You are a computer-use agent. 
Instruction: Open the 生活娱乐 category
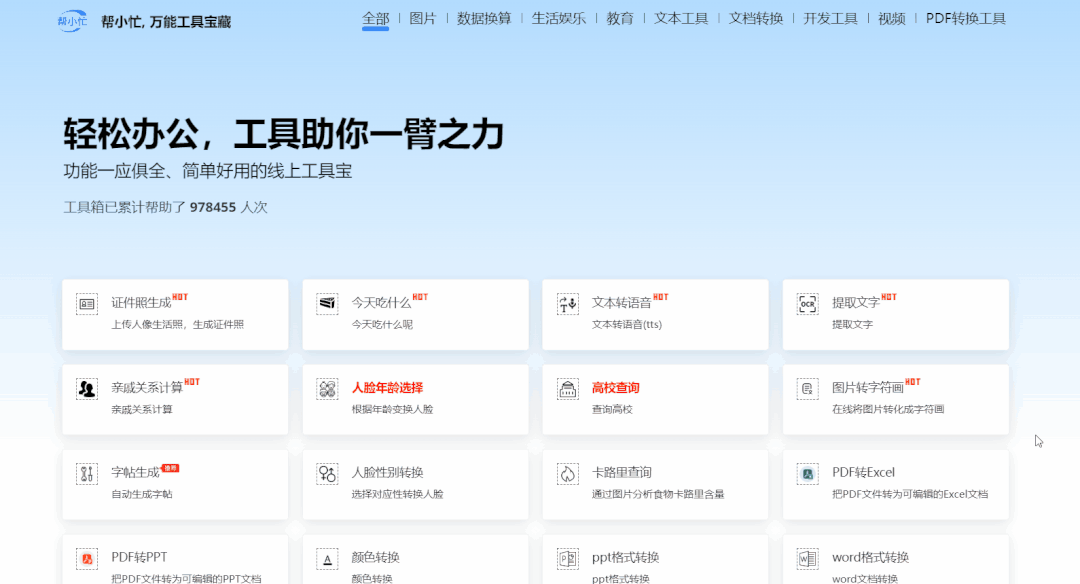(x=559, y=18)
